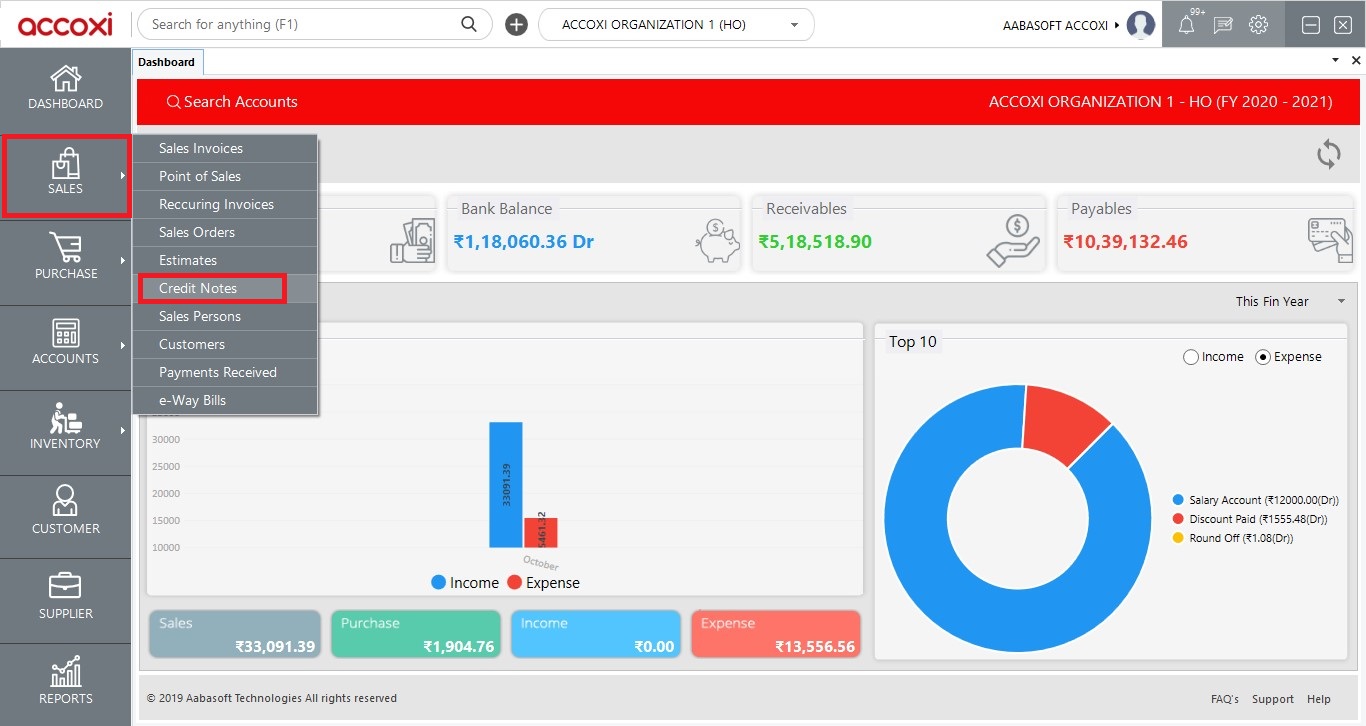
Task: Open the Reports module from the sidebar
Action: tap(65, 685)
